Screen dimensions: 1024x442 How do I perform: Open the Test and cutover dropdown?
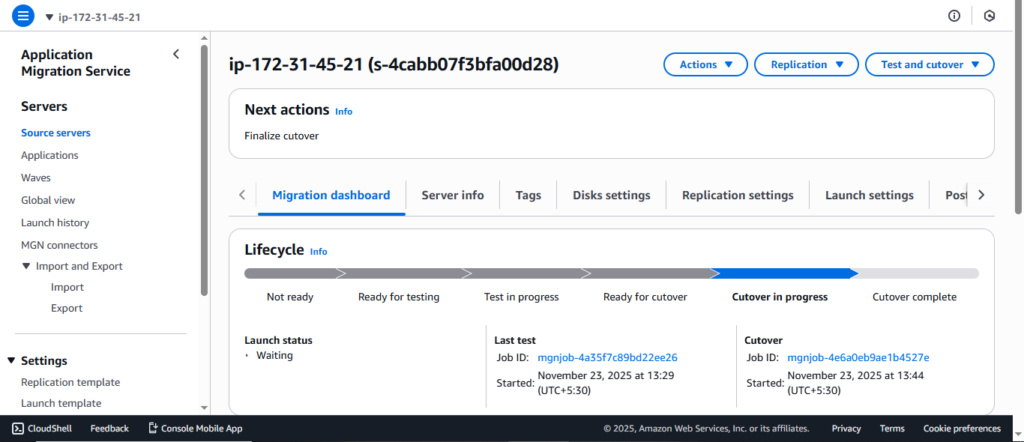929,65
